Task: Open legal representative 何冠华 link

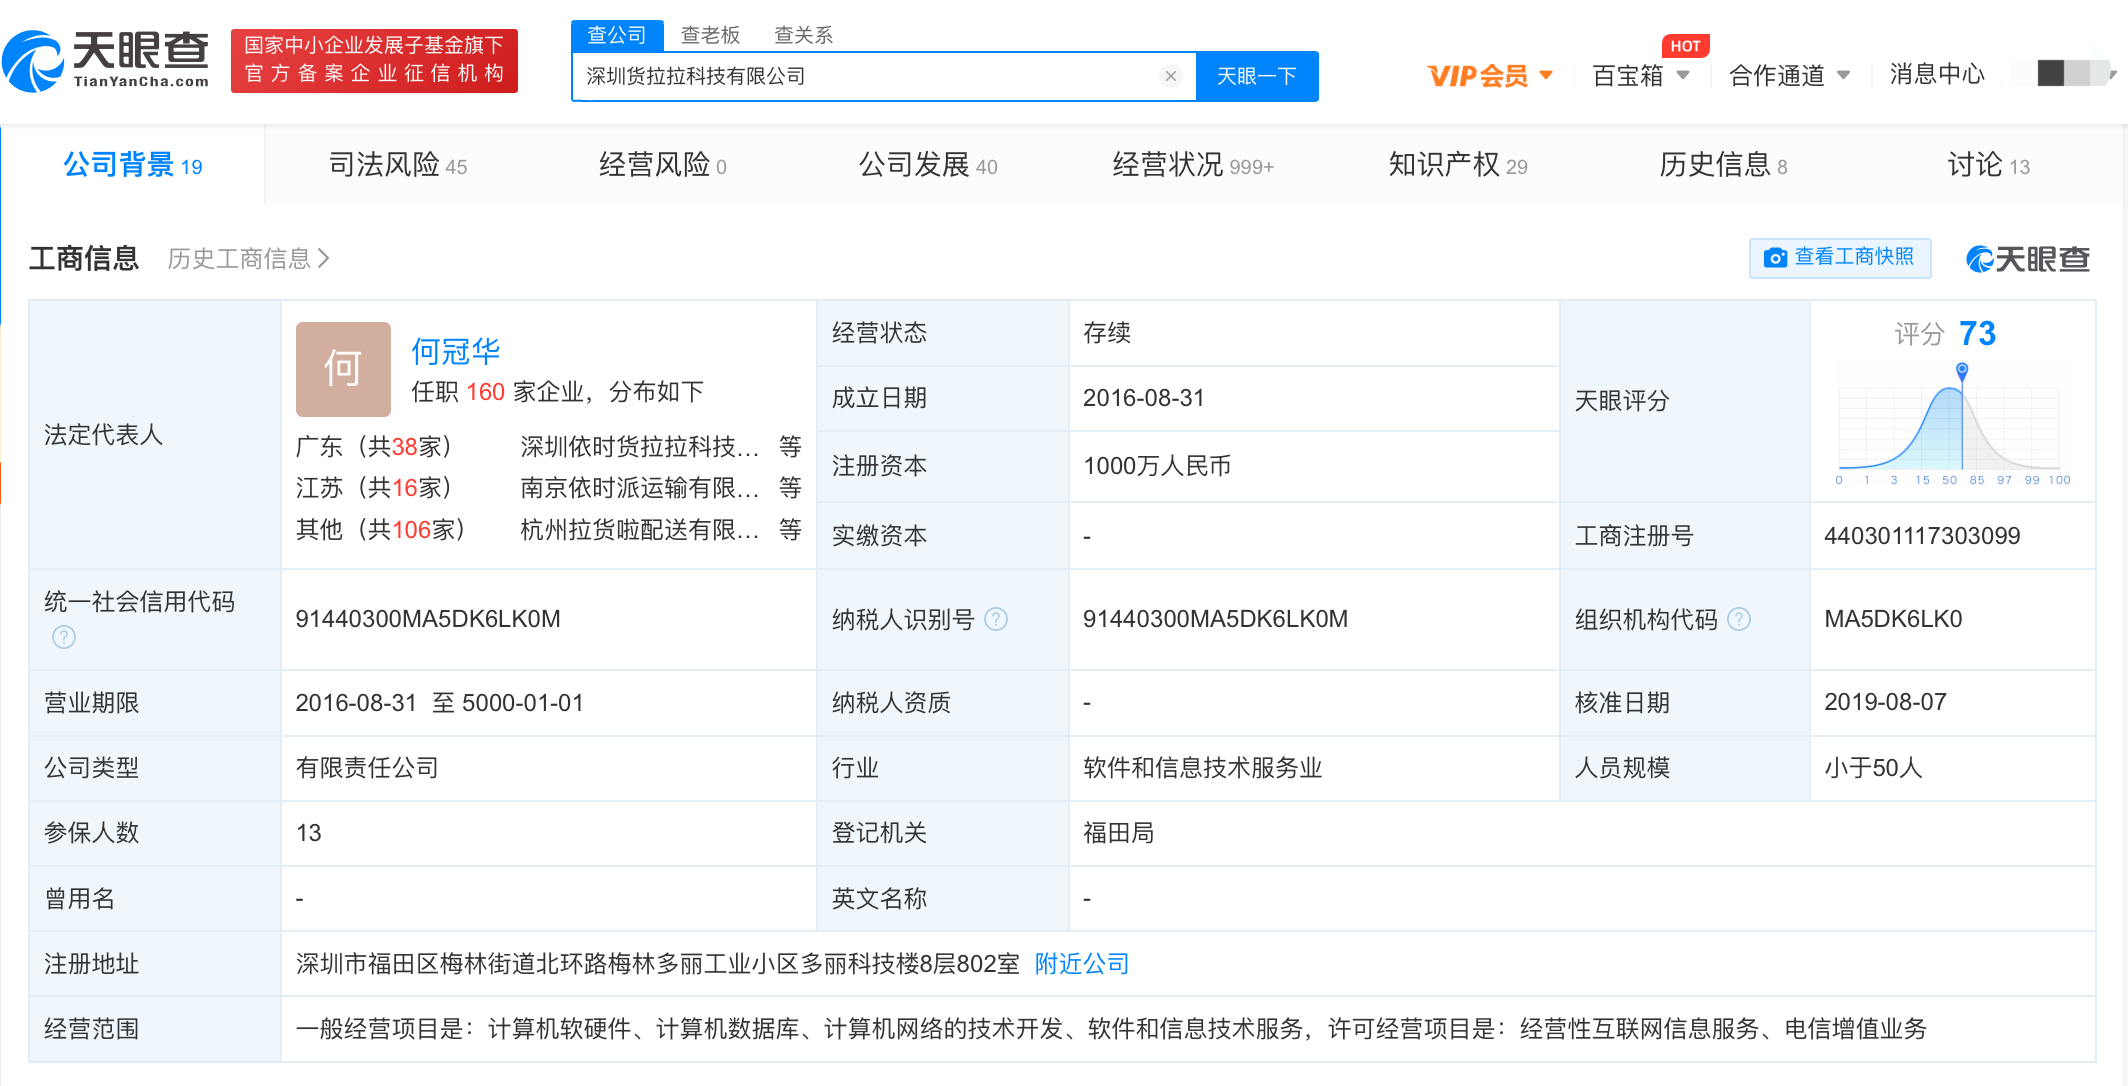Action: click(455, 351)
